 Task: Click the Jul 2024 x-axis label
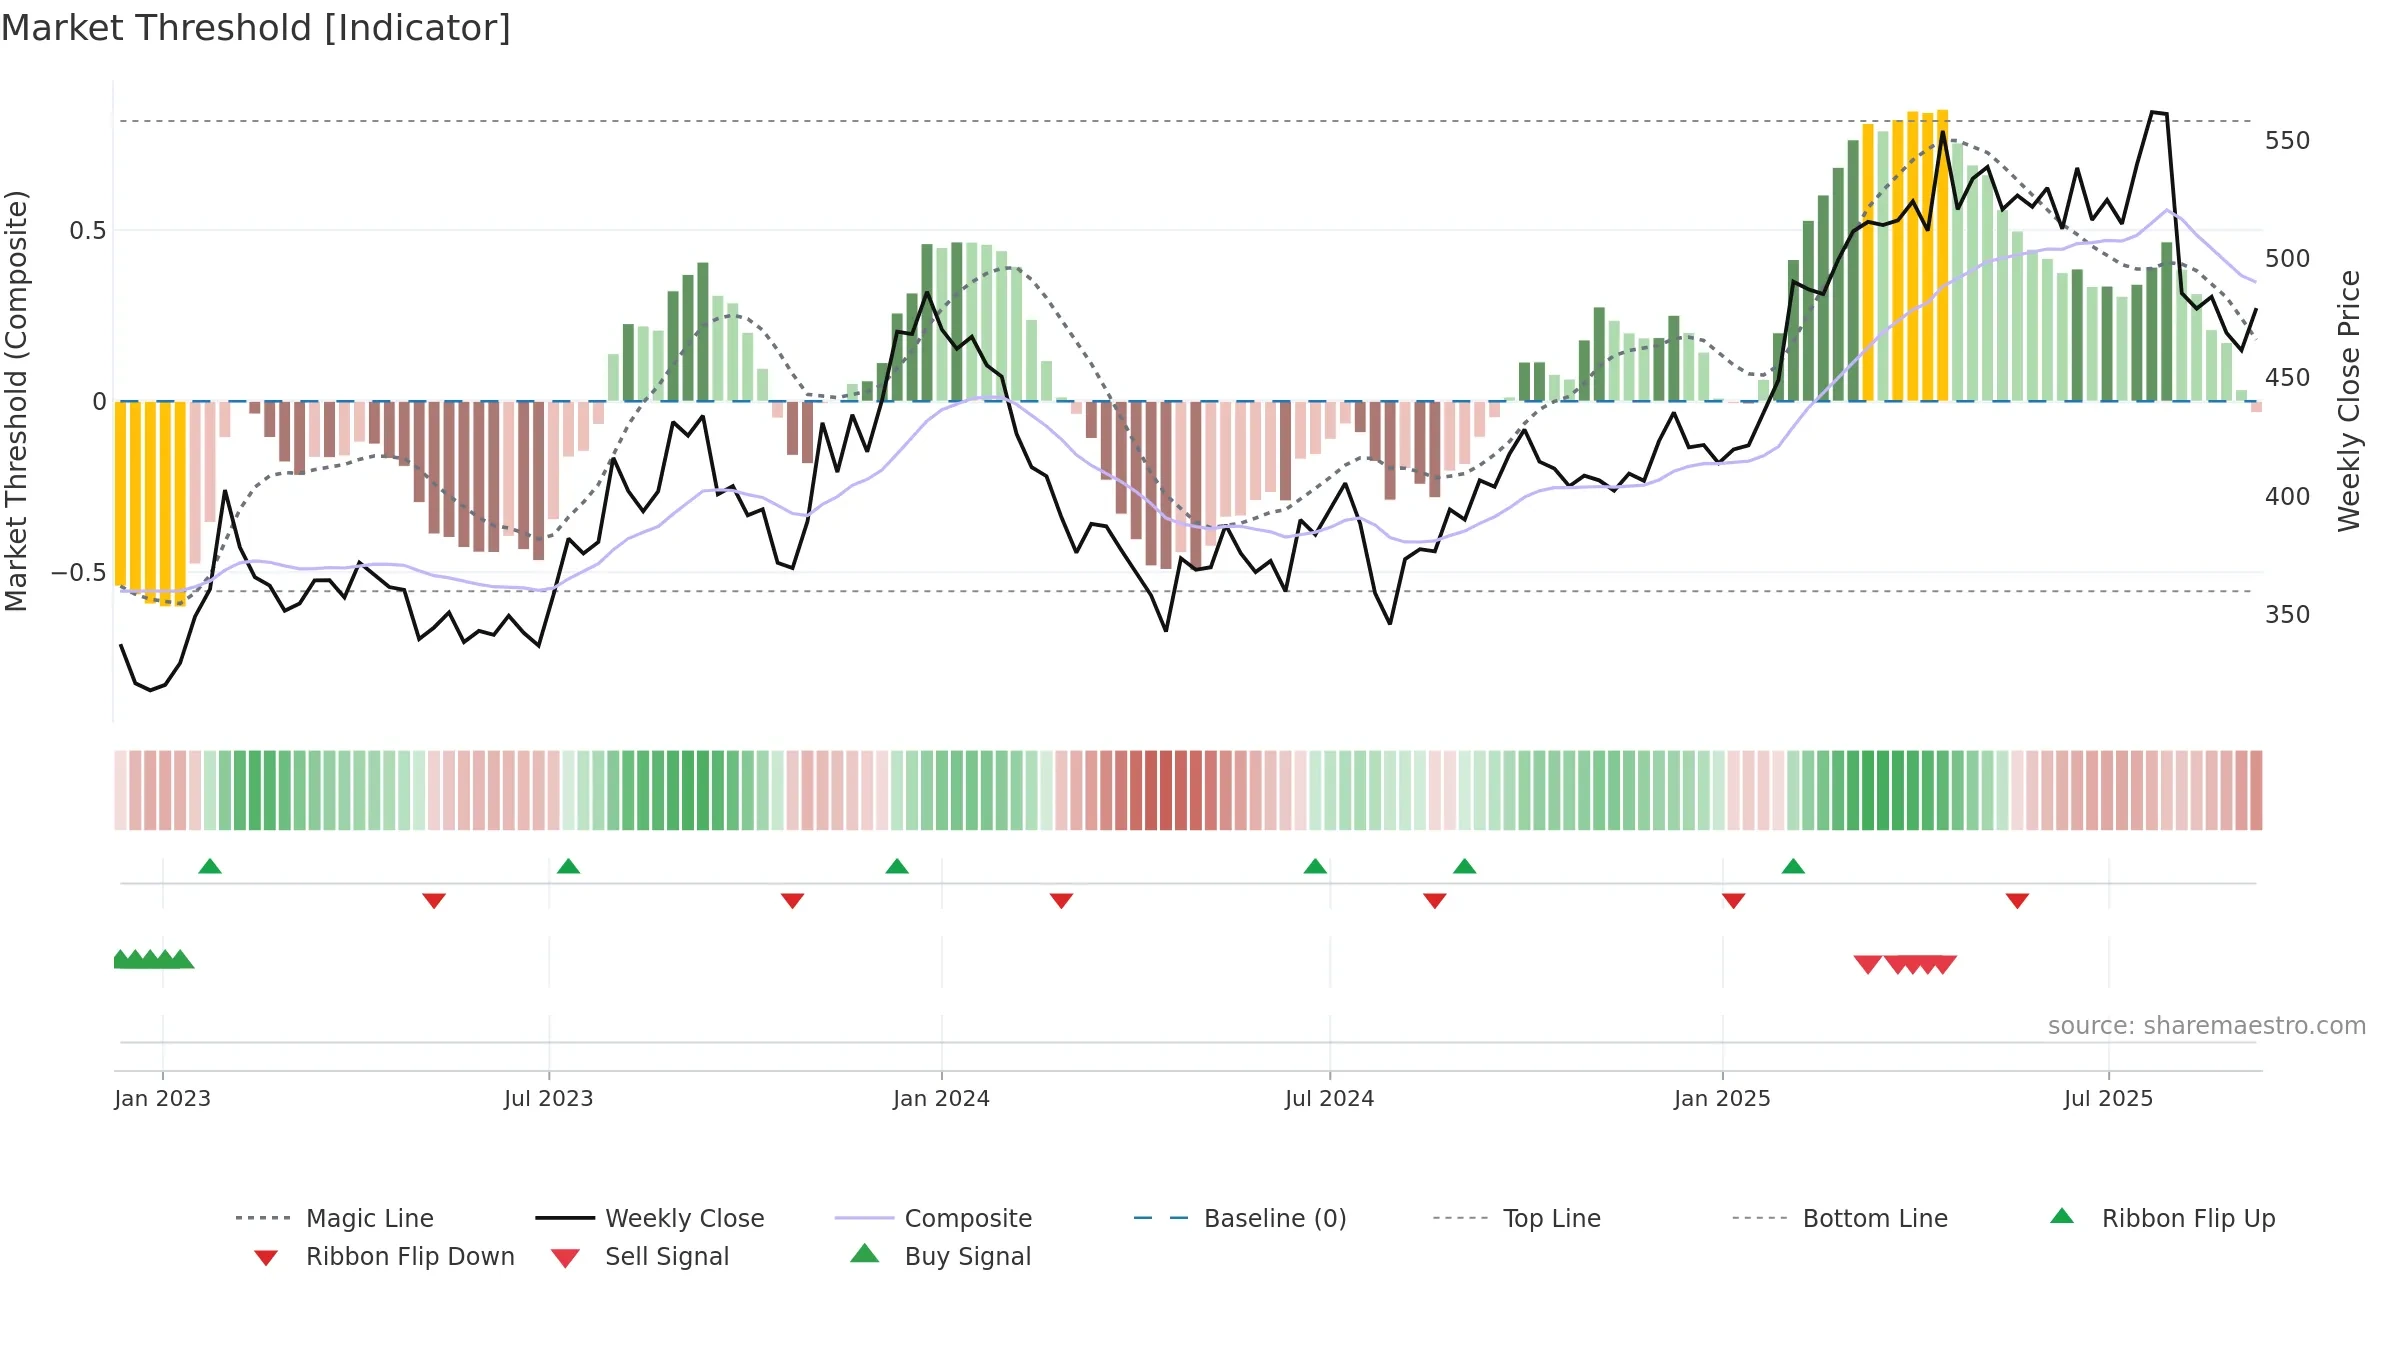[x=1329, y=1099]
